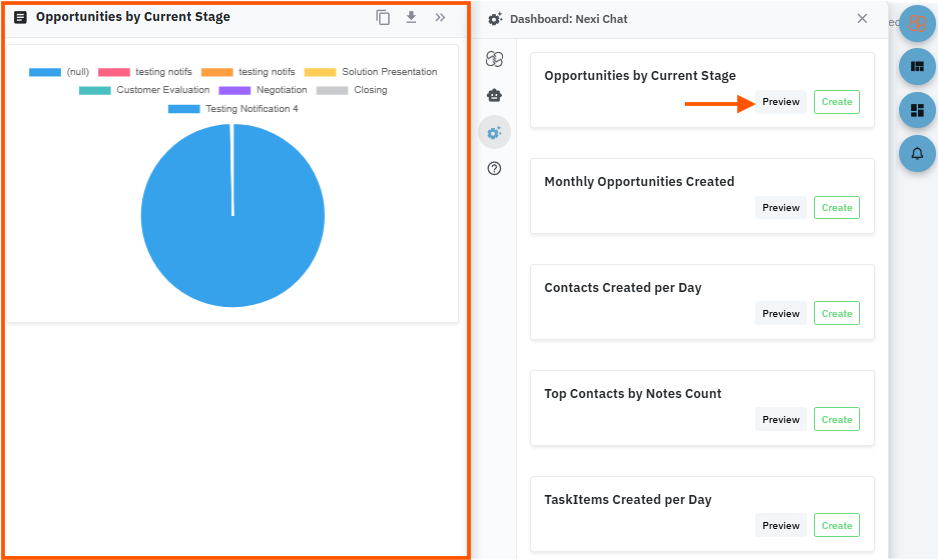Download the Opportunities by Current Stage chart
Image resolution: width=938 pixels, height=560 pixels.
pos(411,17)
